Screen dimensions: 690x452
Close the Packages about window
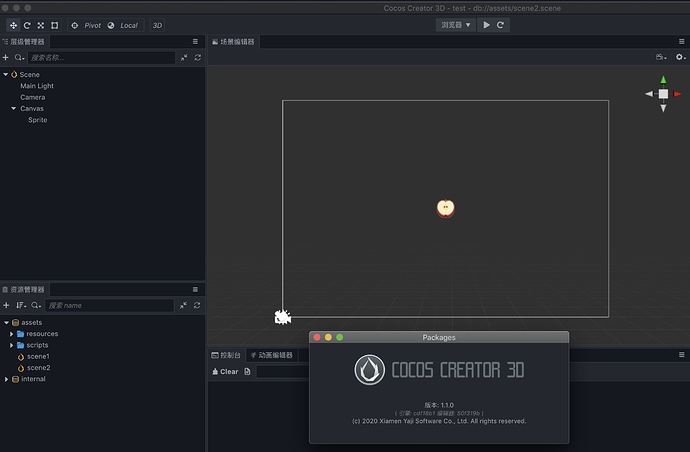pos(317,337)
